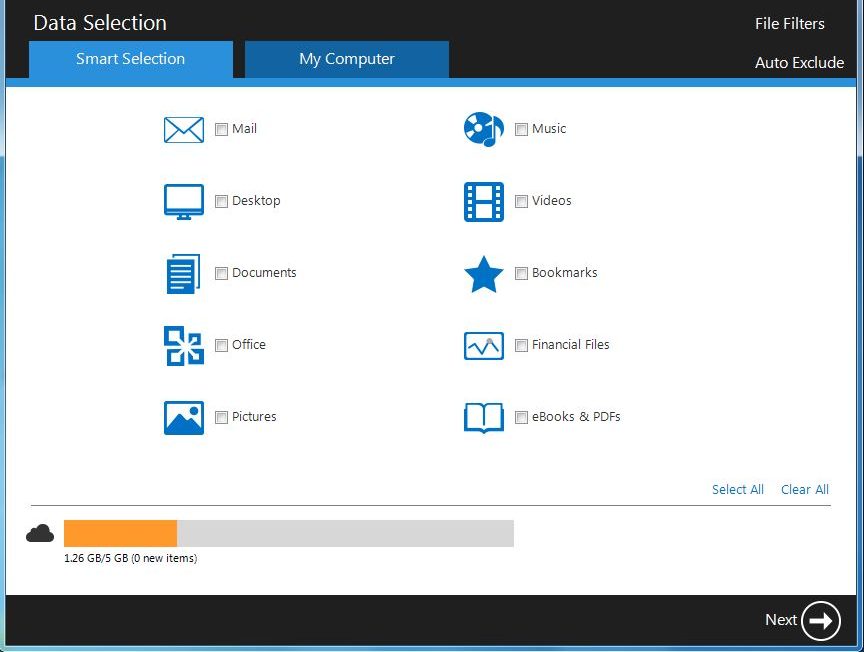The width and height of the screenshot is (864, 652).
Task: Click the Select All link
Action: click(x=737, y=489)
